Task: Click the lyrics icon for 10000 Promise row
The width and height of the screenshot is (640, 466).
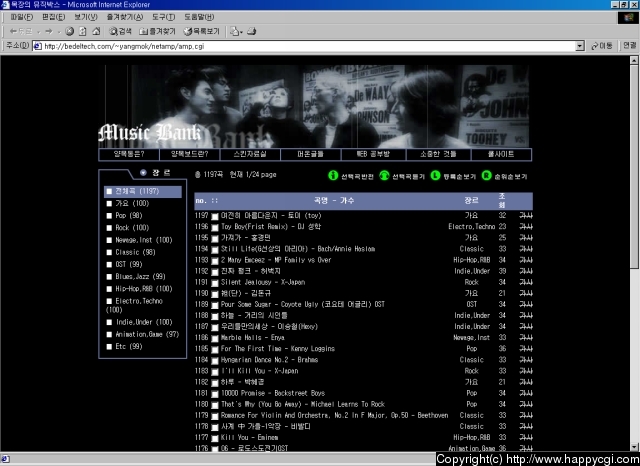Action: click(526, 393)
